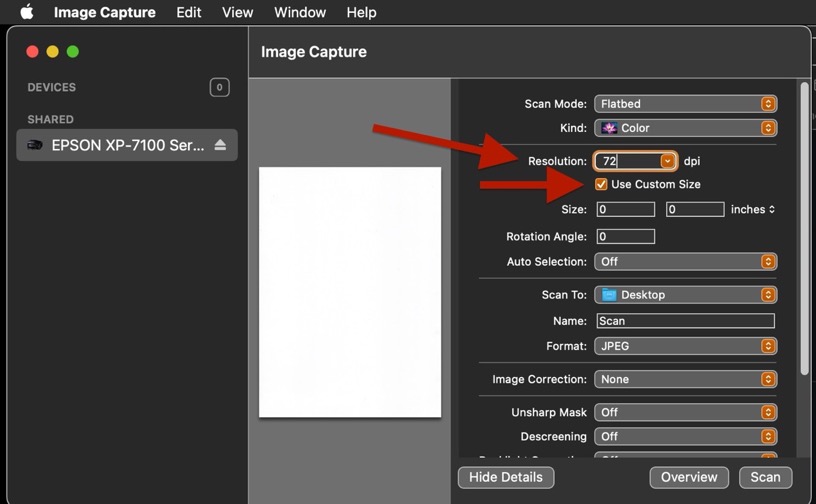Click the SHARED section header
The width and height of the screenshot is (816, 504).
pos(50,119)
